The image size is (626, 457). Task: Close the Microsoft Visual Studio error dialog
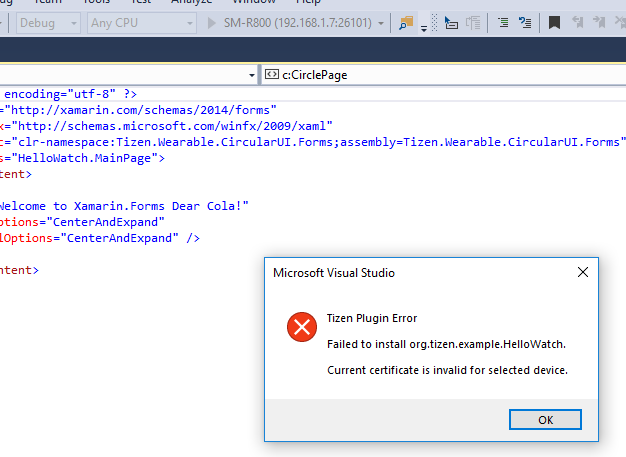click(x=583, y=272)
